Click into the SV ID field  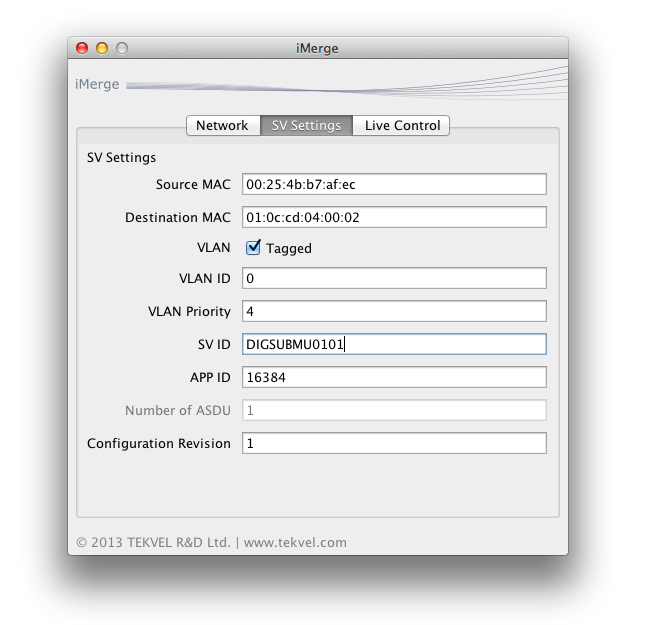pos(394,344)
